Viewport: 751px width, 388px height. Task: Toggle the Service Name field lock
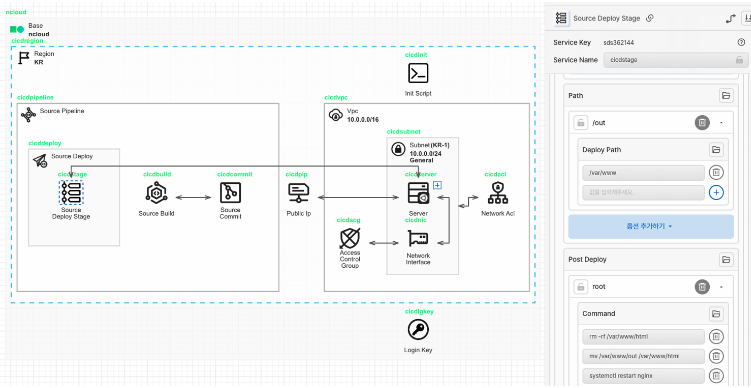click(x=740, y=60)
